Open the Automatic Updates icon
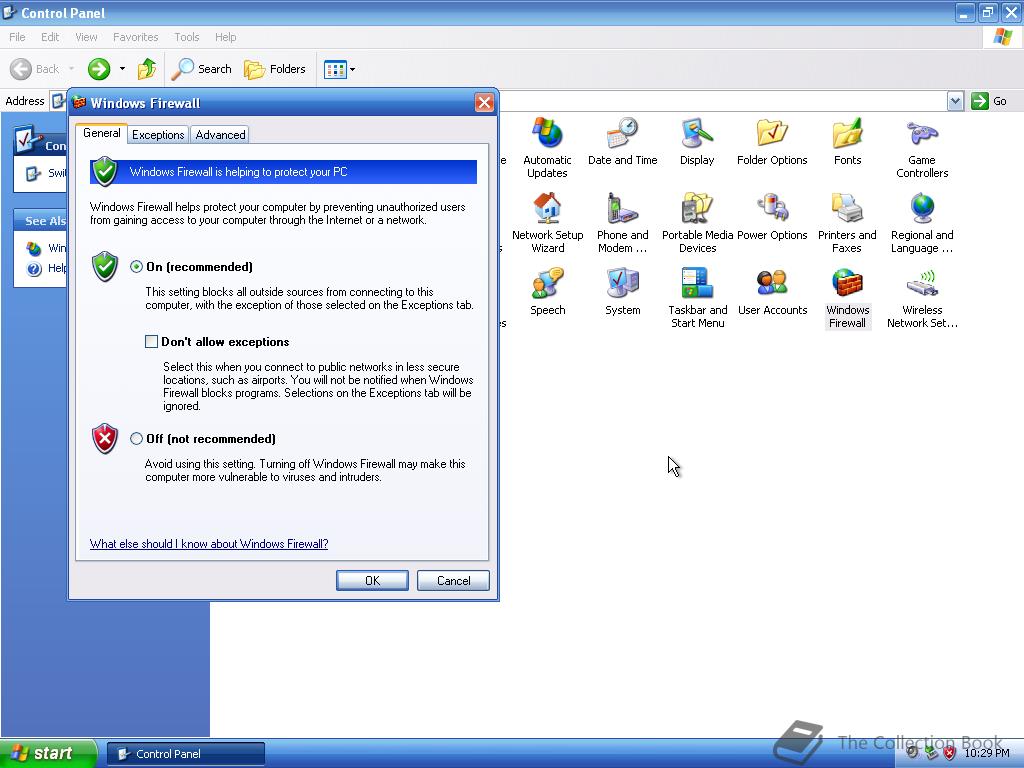The width and height of the screenshot is (1024, 768). [x=547, y=148]
